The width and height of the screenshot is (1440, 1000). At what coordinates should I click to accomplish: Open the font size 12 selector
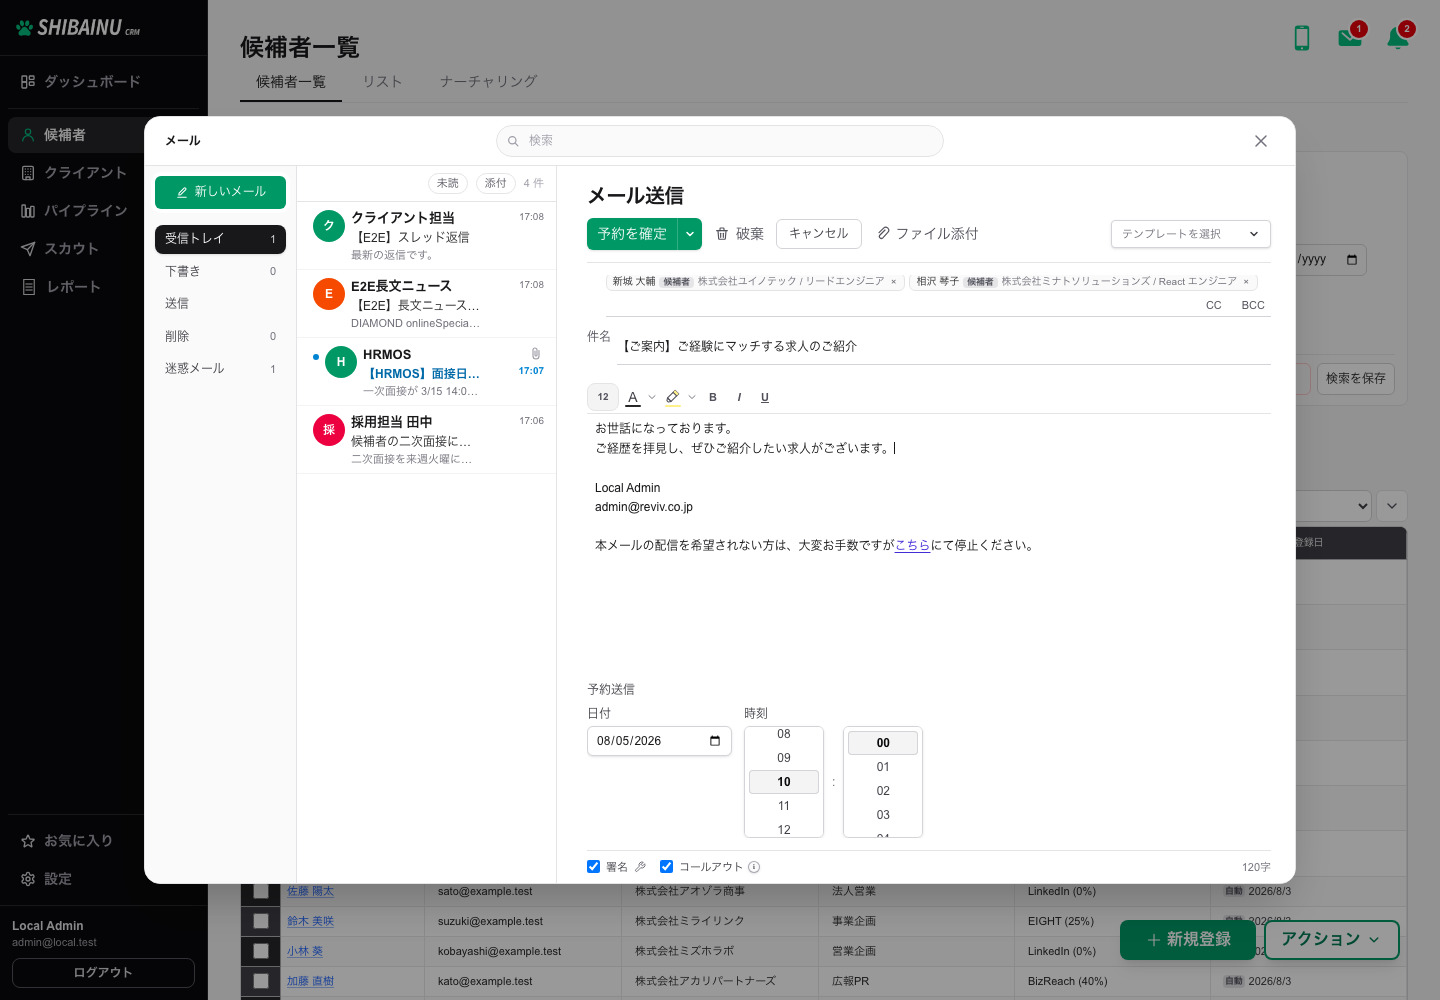[603, 397]
